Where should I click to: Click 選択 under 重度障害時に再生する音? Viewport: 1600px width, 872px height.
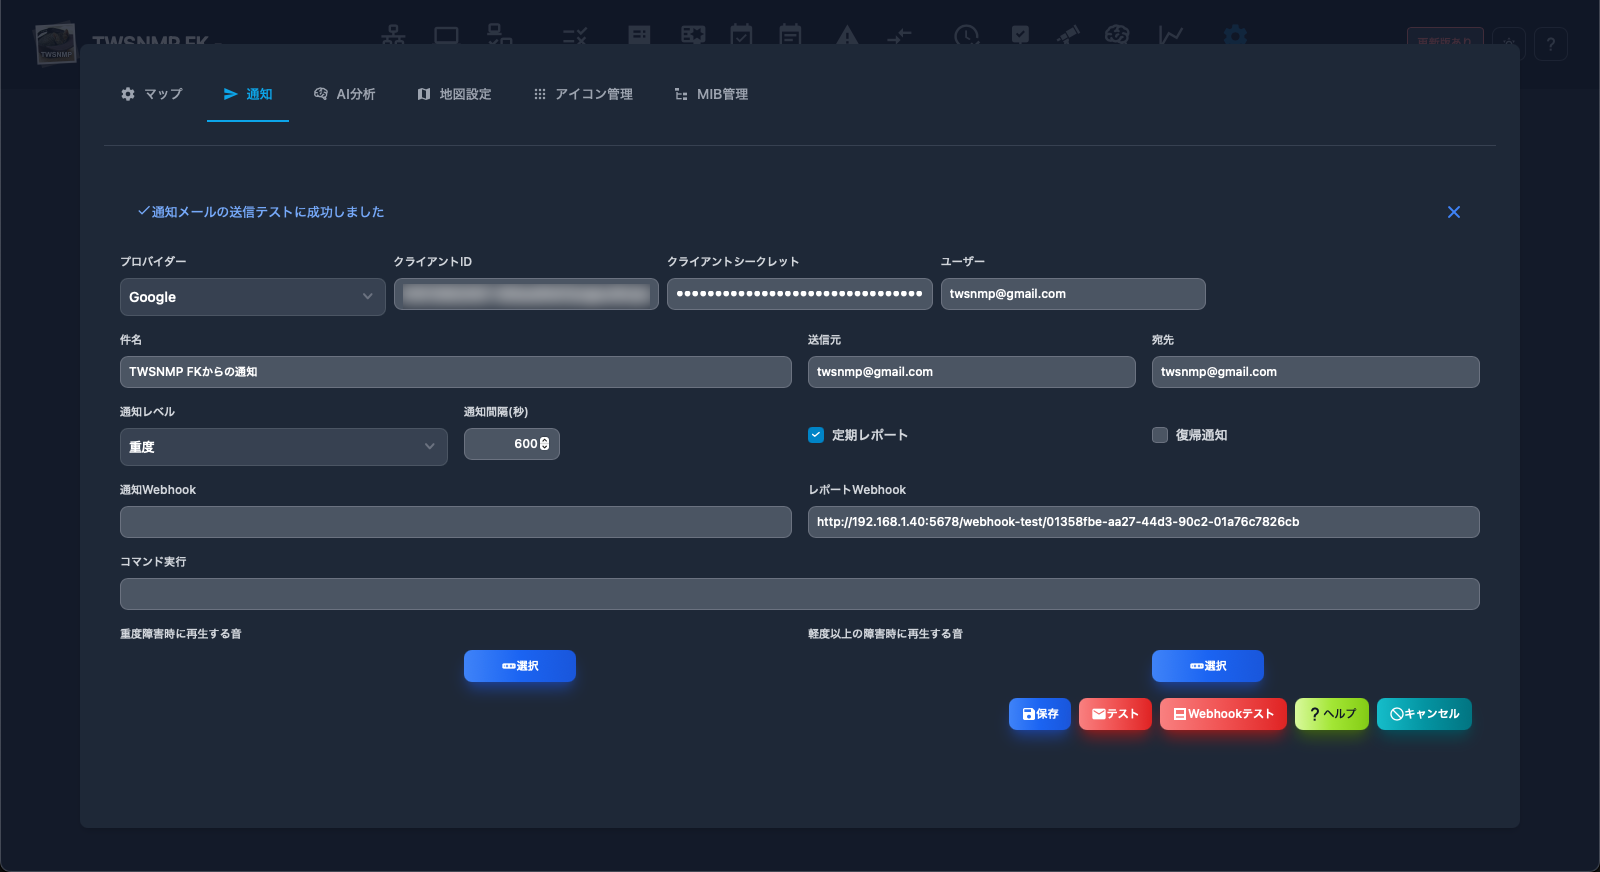(520, 666)
